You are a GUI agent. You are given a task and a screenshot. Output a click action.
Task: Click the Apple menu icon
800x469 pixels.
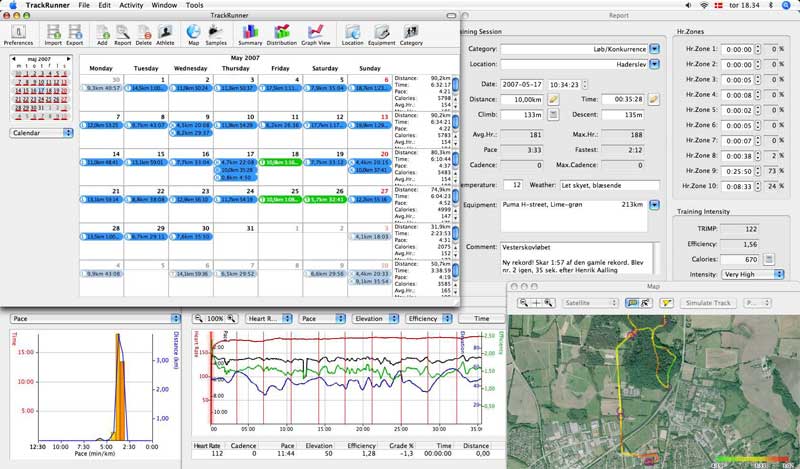point(13,5)
